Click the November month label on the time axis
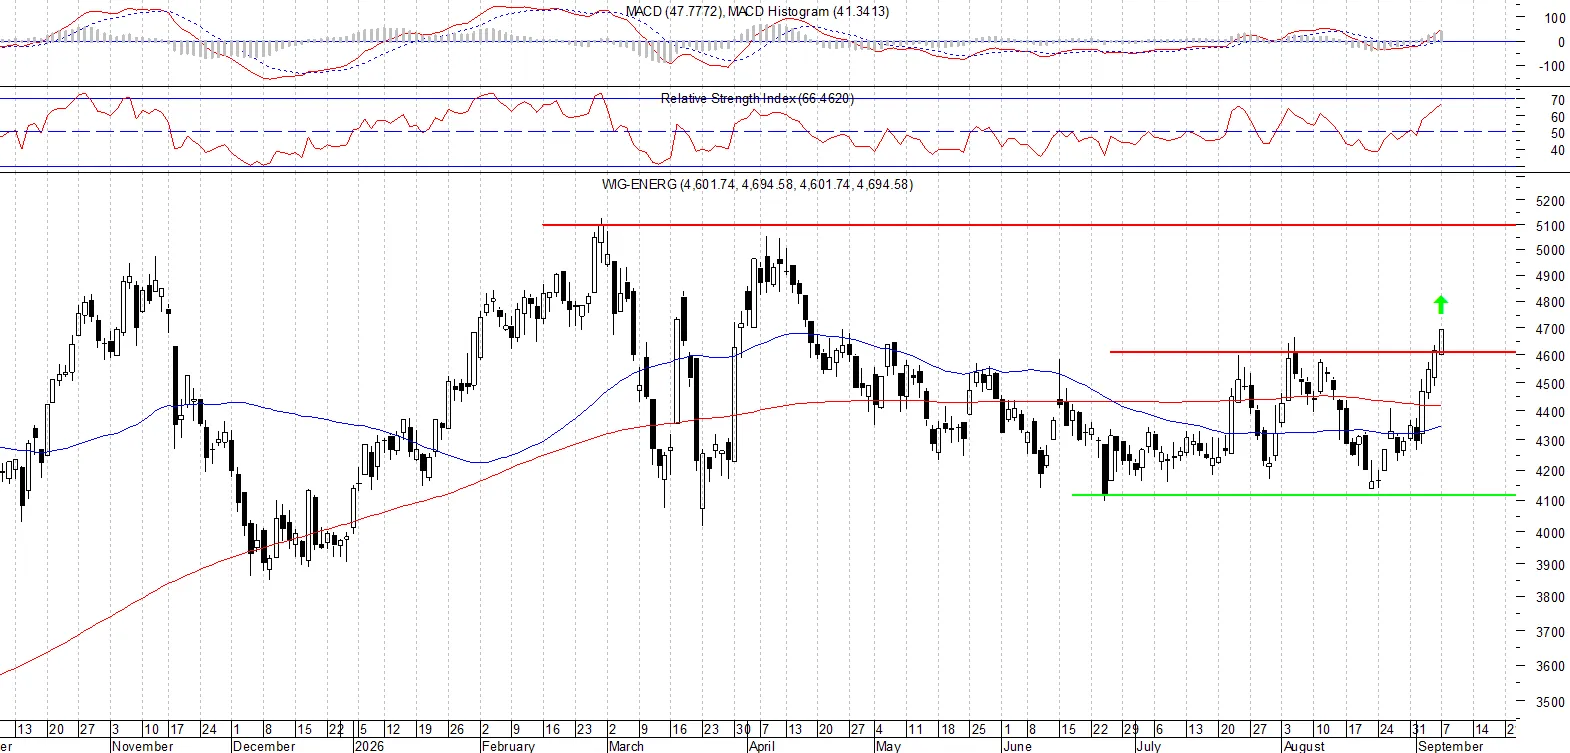 pos(143,746)
